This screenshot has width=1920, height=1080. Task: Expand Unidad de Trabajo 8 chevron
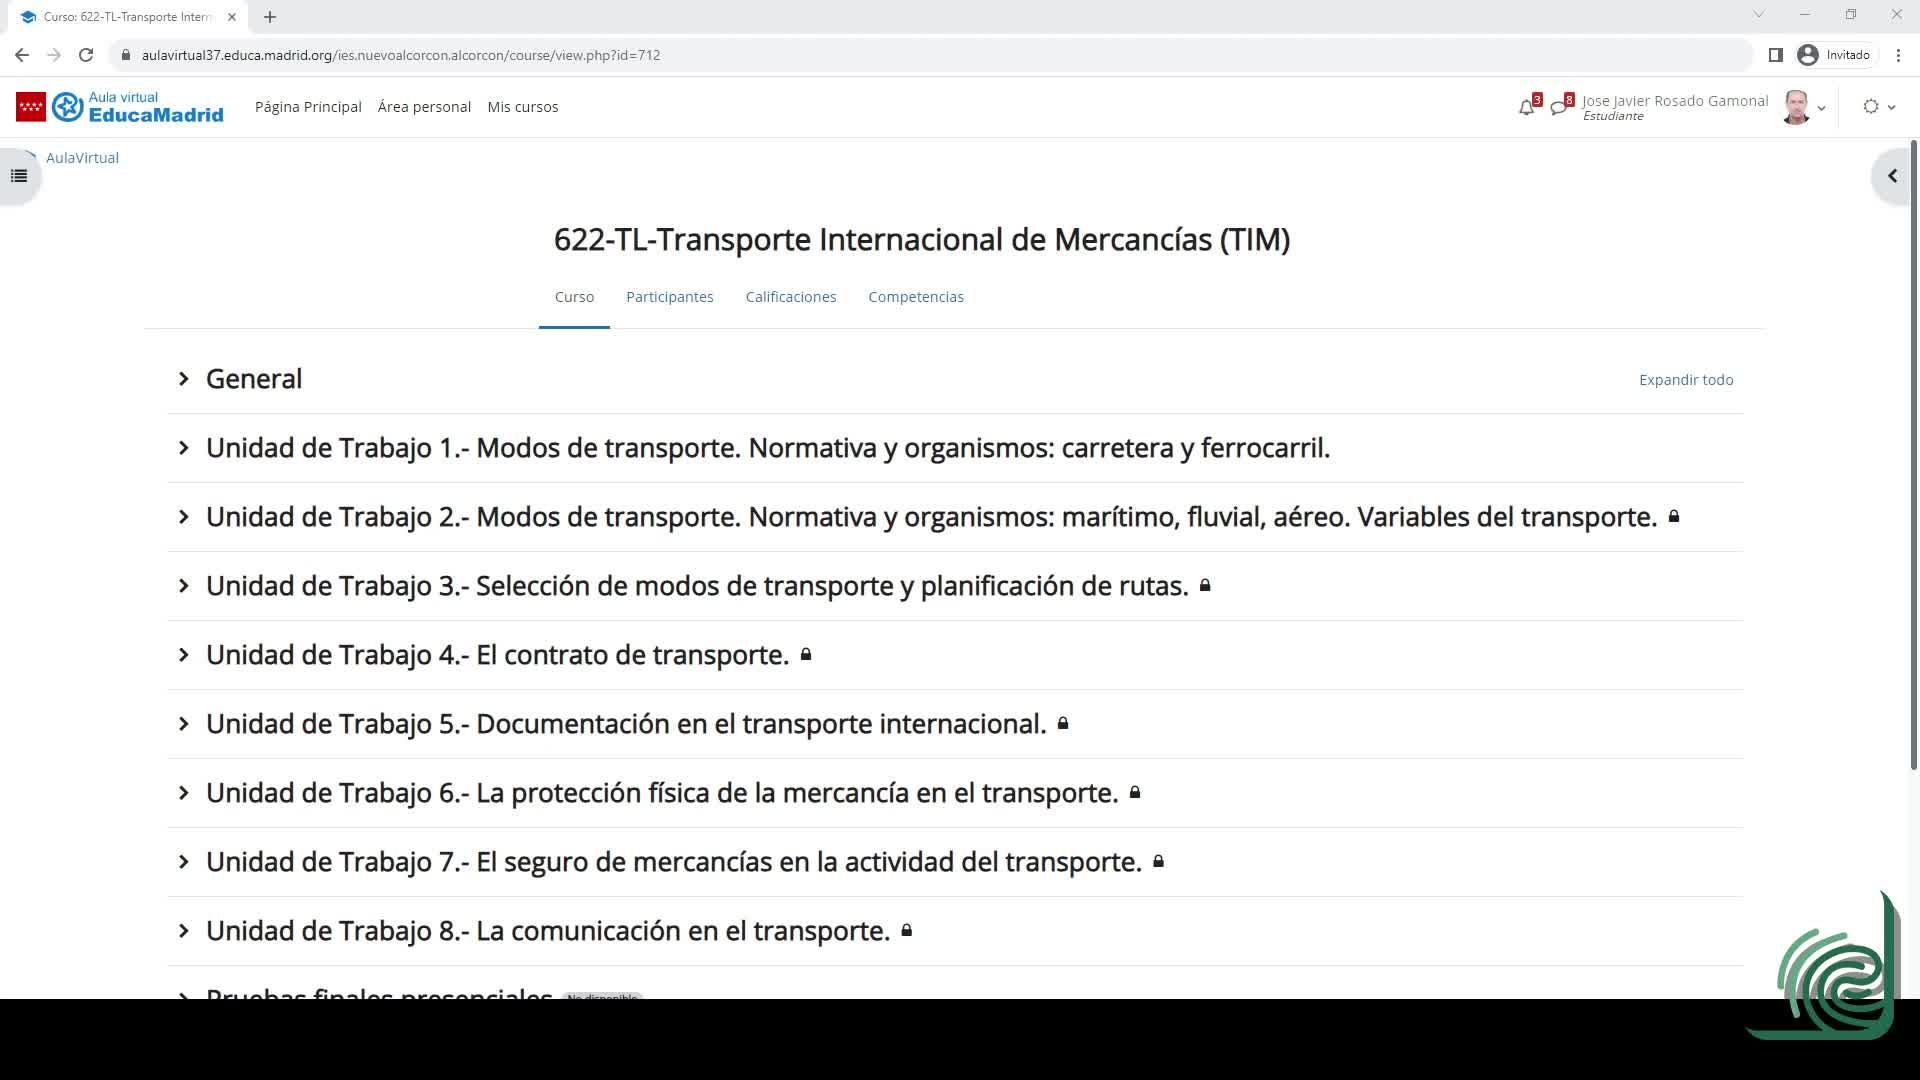[184, 931]
